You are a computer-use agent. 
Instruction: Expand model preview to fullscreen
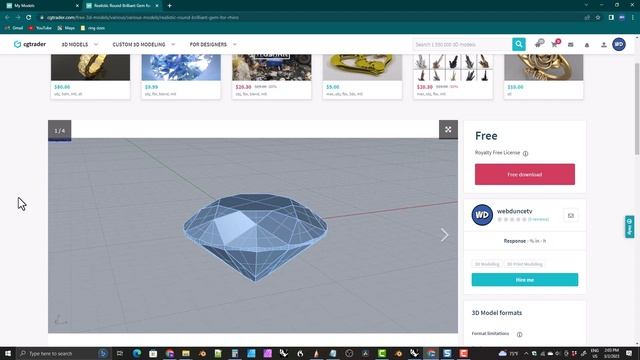[448, 129]
